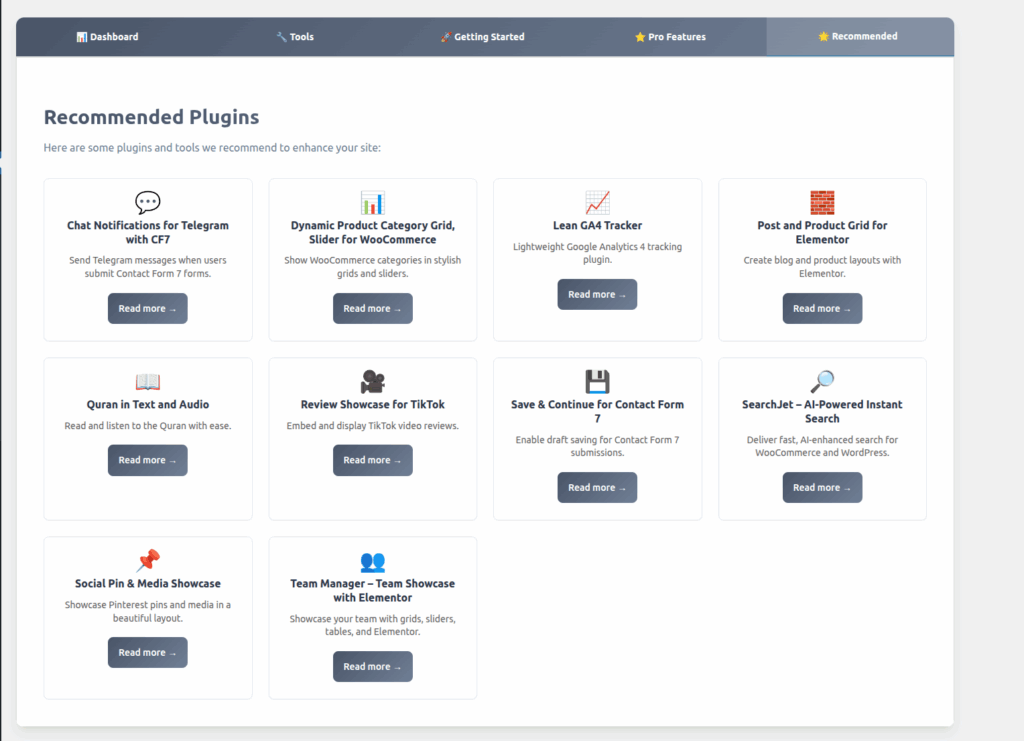Click the Quran in Text and Audio title

point(148,405)
